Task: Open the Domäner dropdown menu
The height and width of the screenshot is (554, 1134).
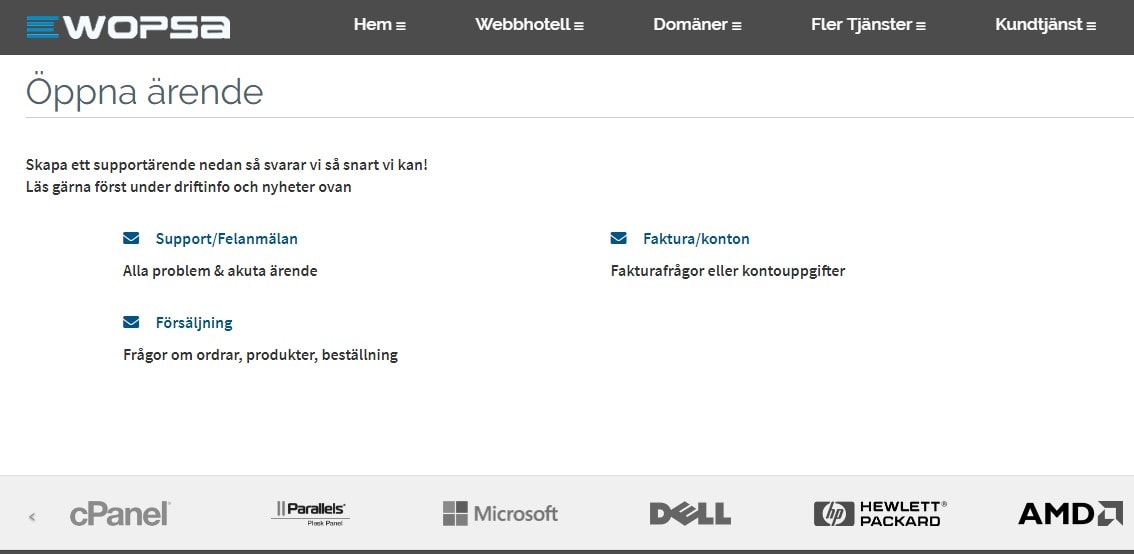Action: point(698,25)
